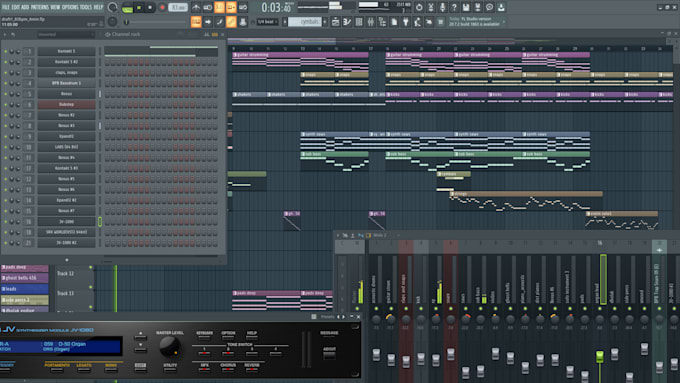Switch pattern/song mode toggle
This screenshot has height=383, width=680.
coord(127,7)
